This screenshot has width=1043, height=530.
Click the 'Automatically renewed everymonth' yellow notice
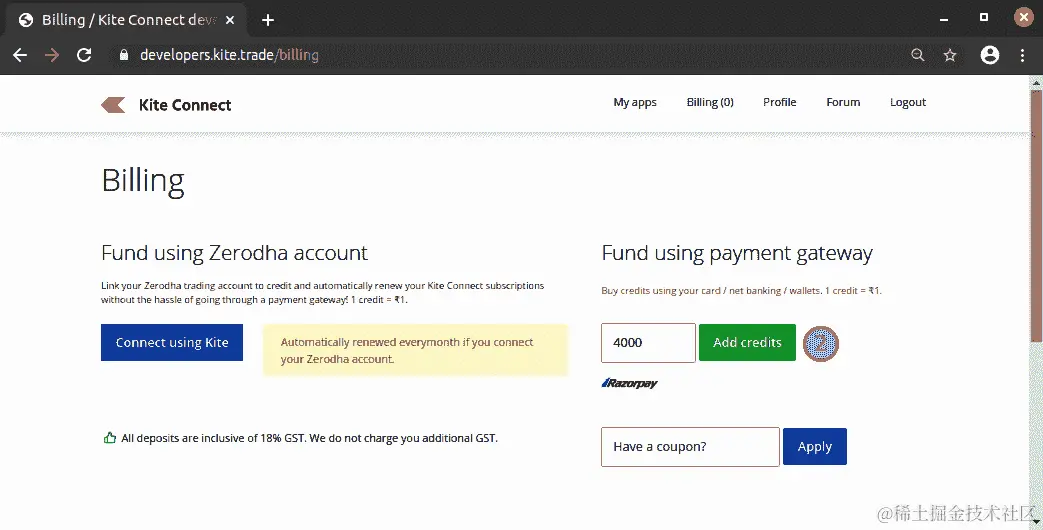point(416,350)
